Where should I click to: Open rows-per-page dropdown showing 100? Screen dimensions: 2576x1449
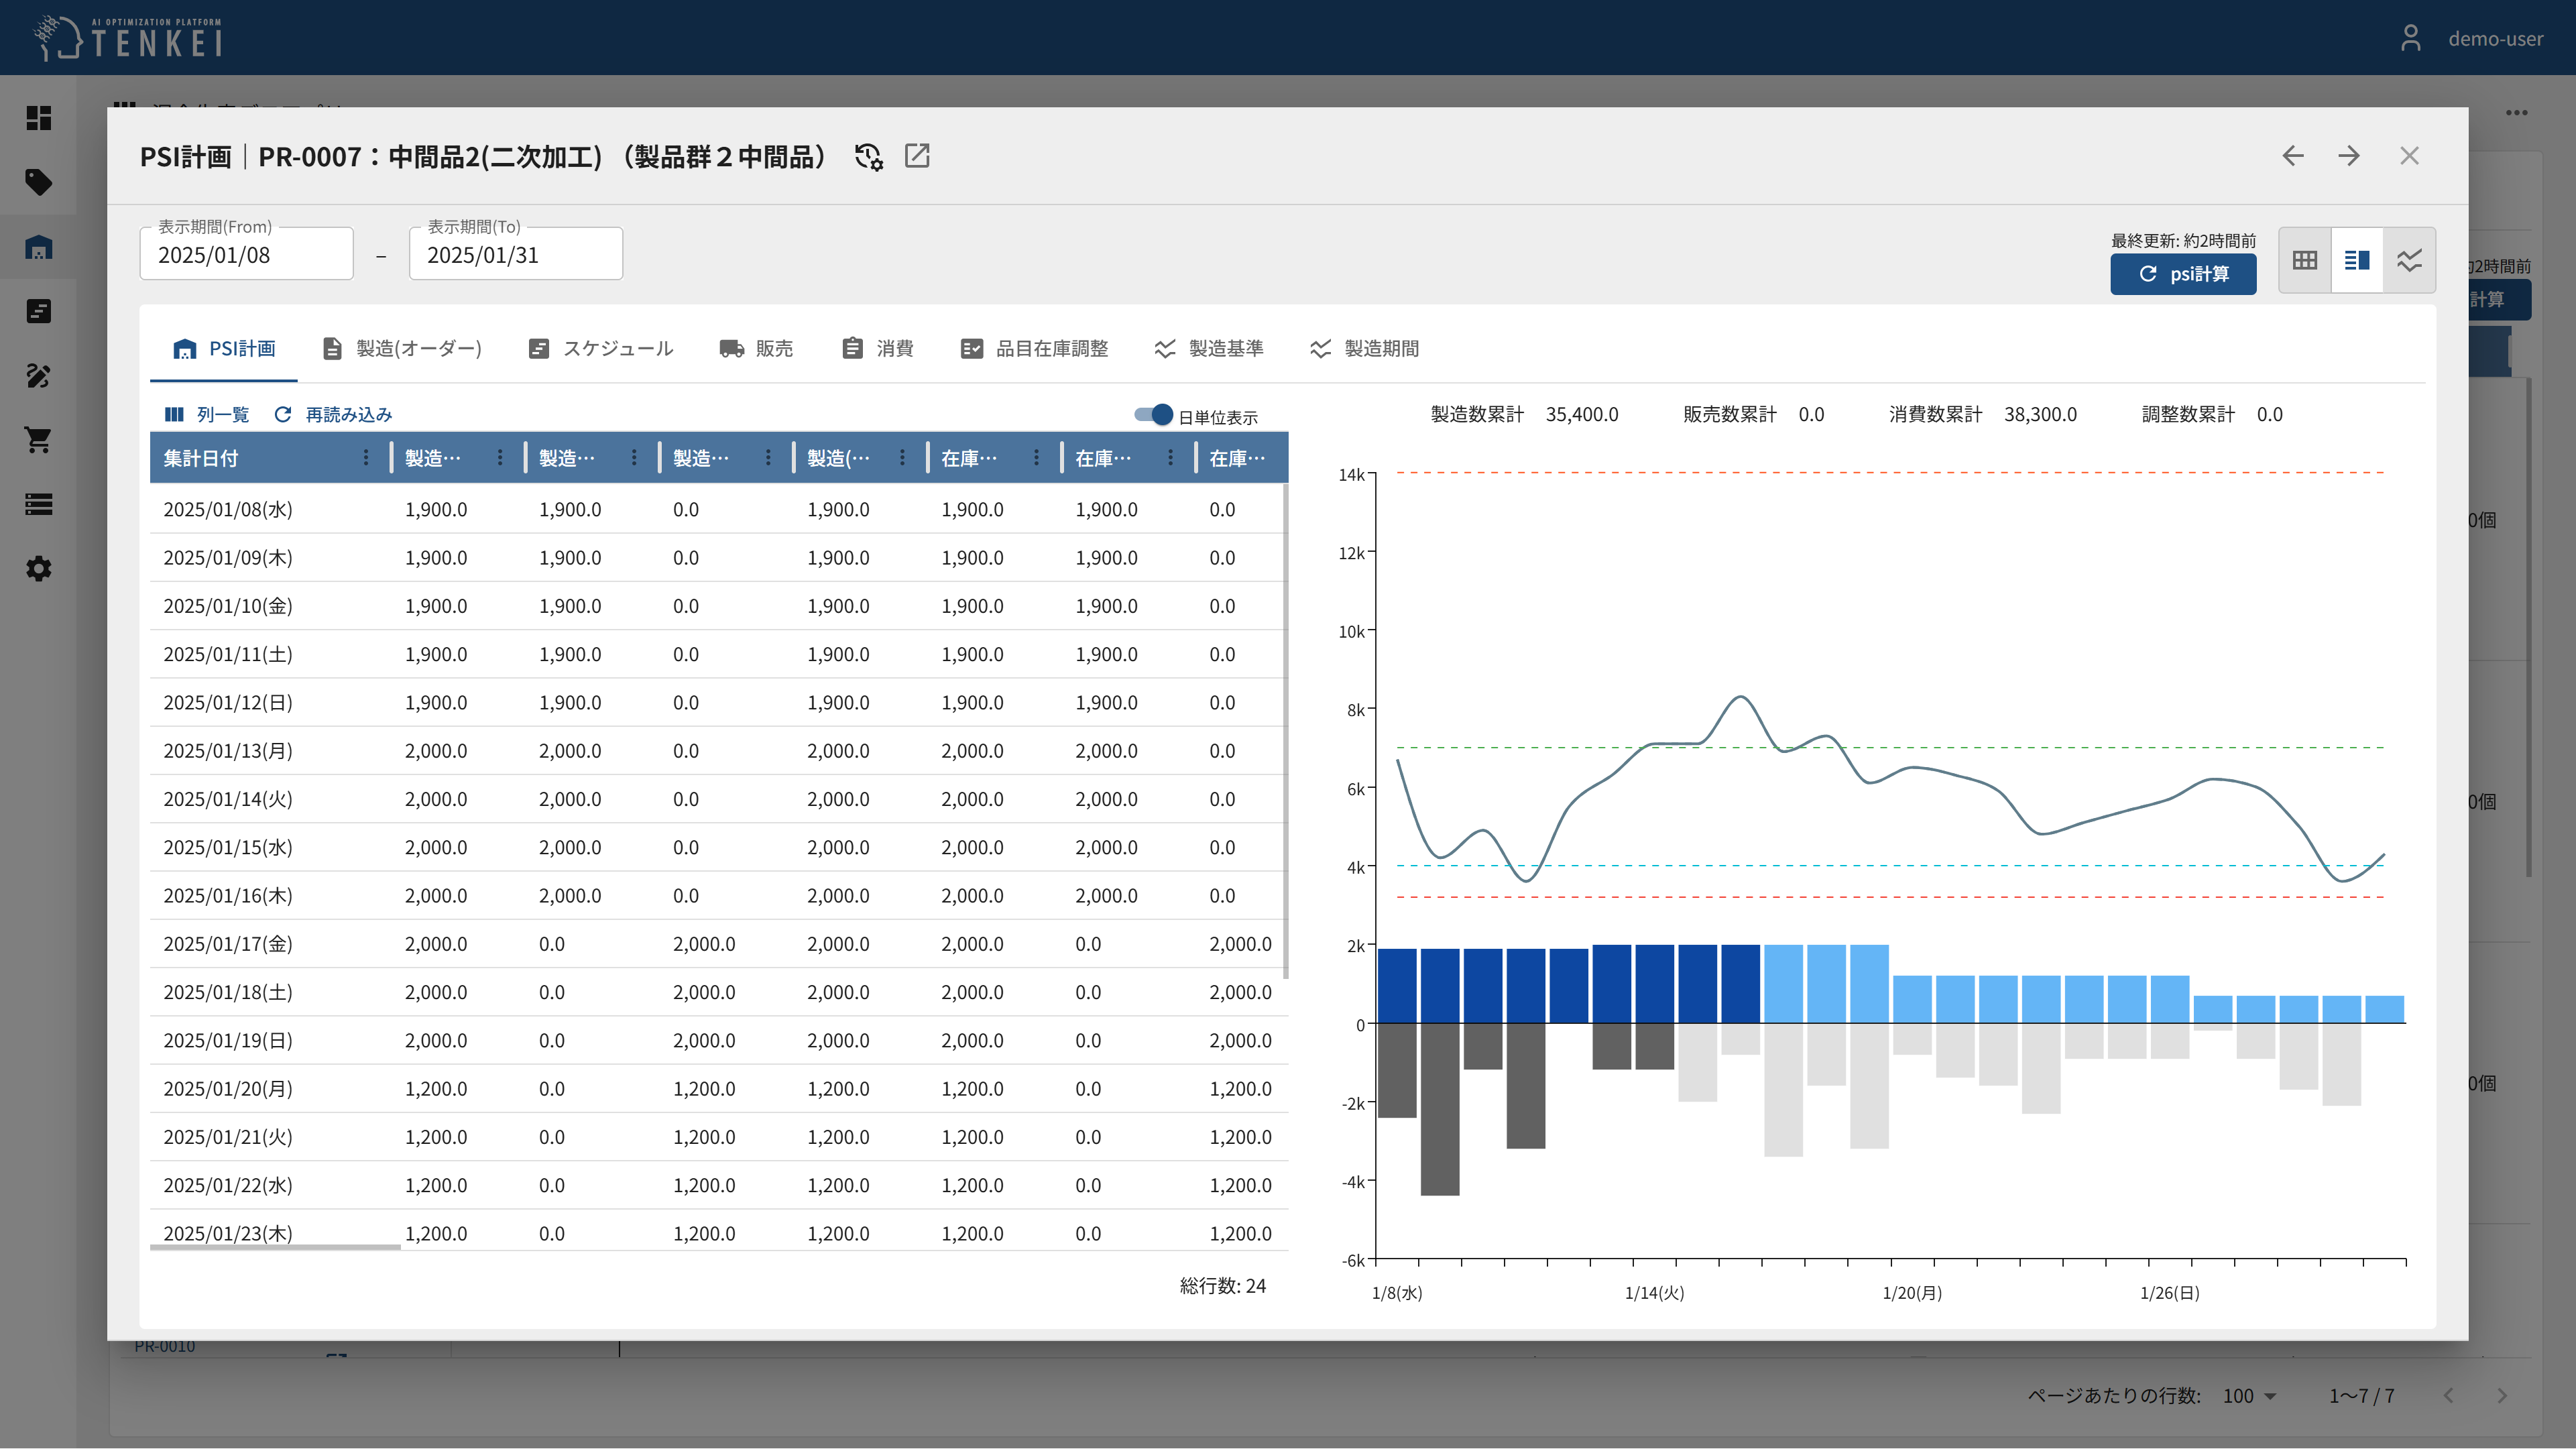click(x=2249, y=1396)
